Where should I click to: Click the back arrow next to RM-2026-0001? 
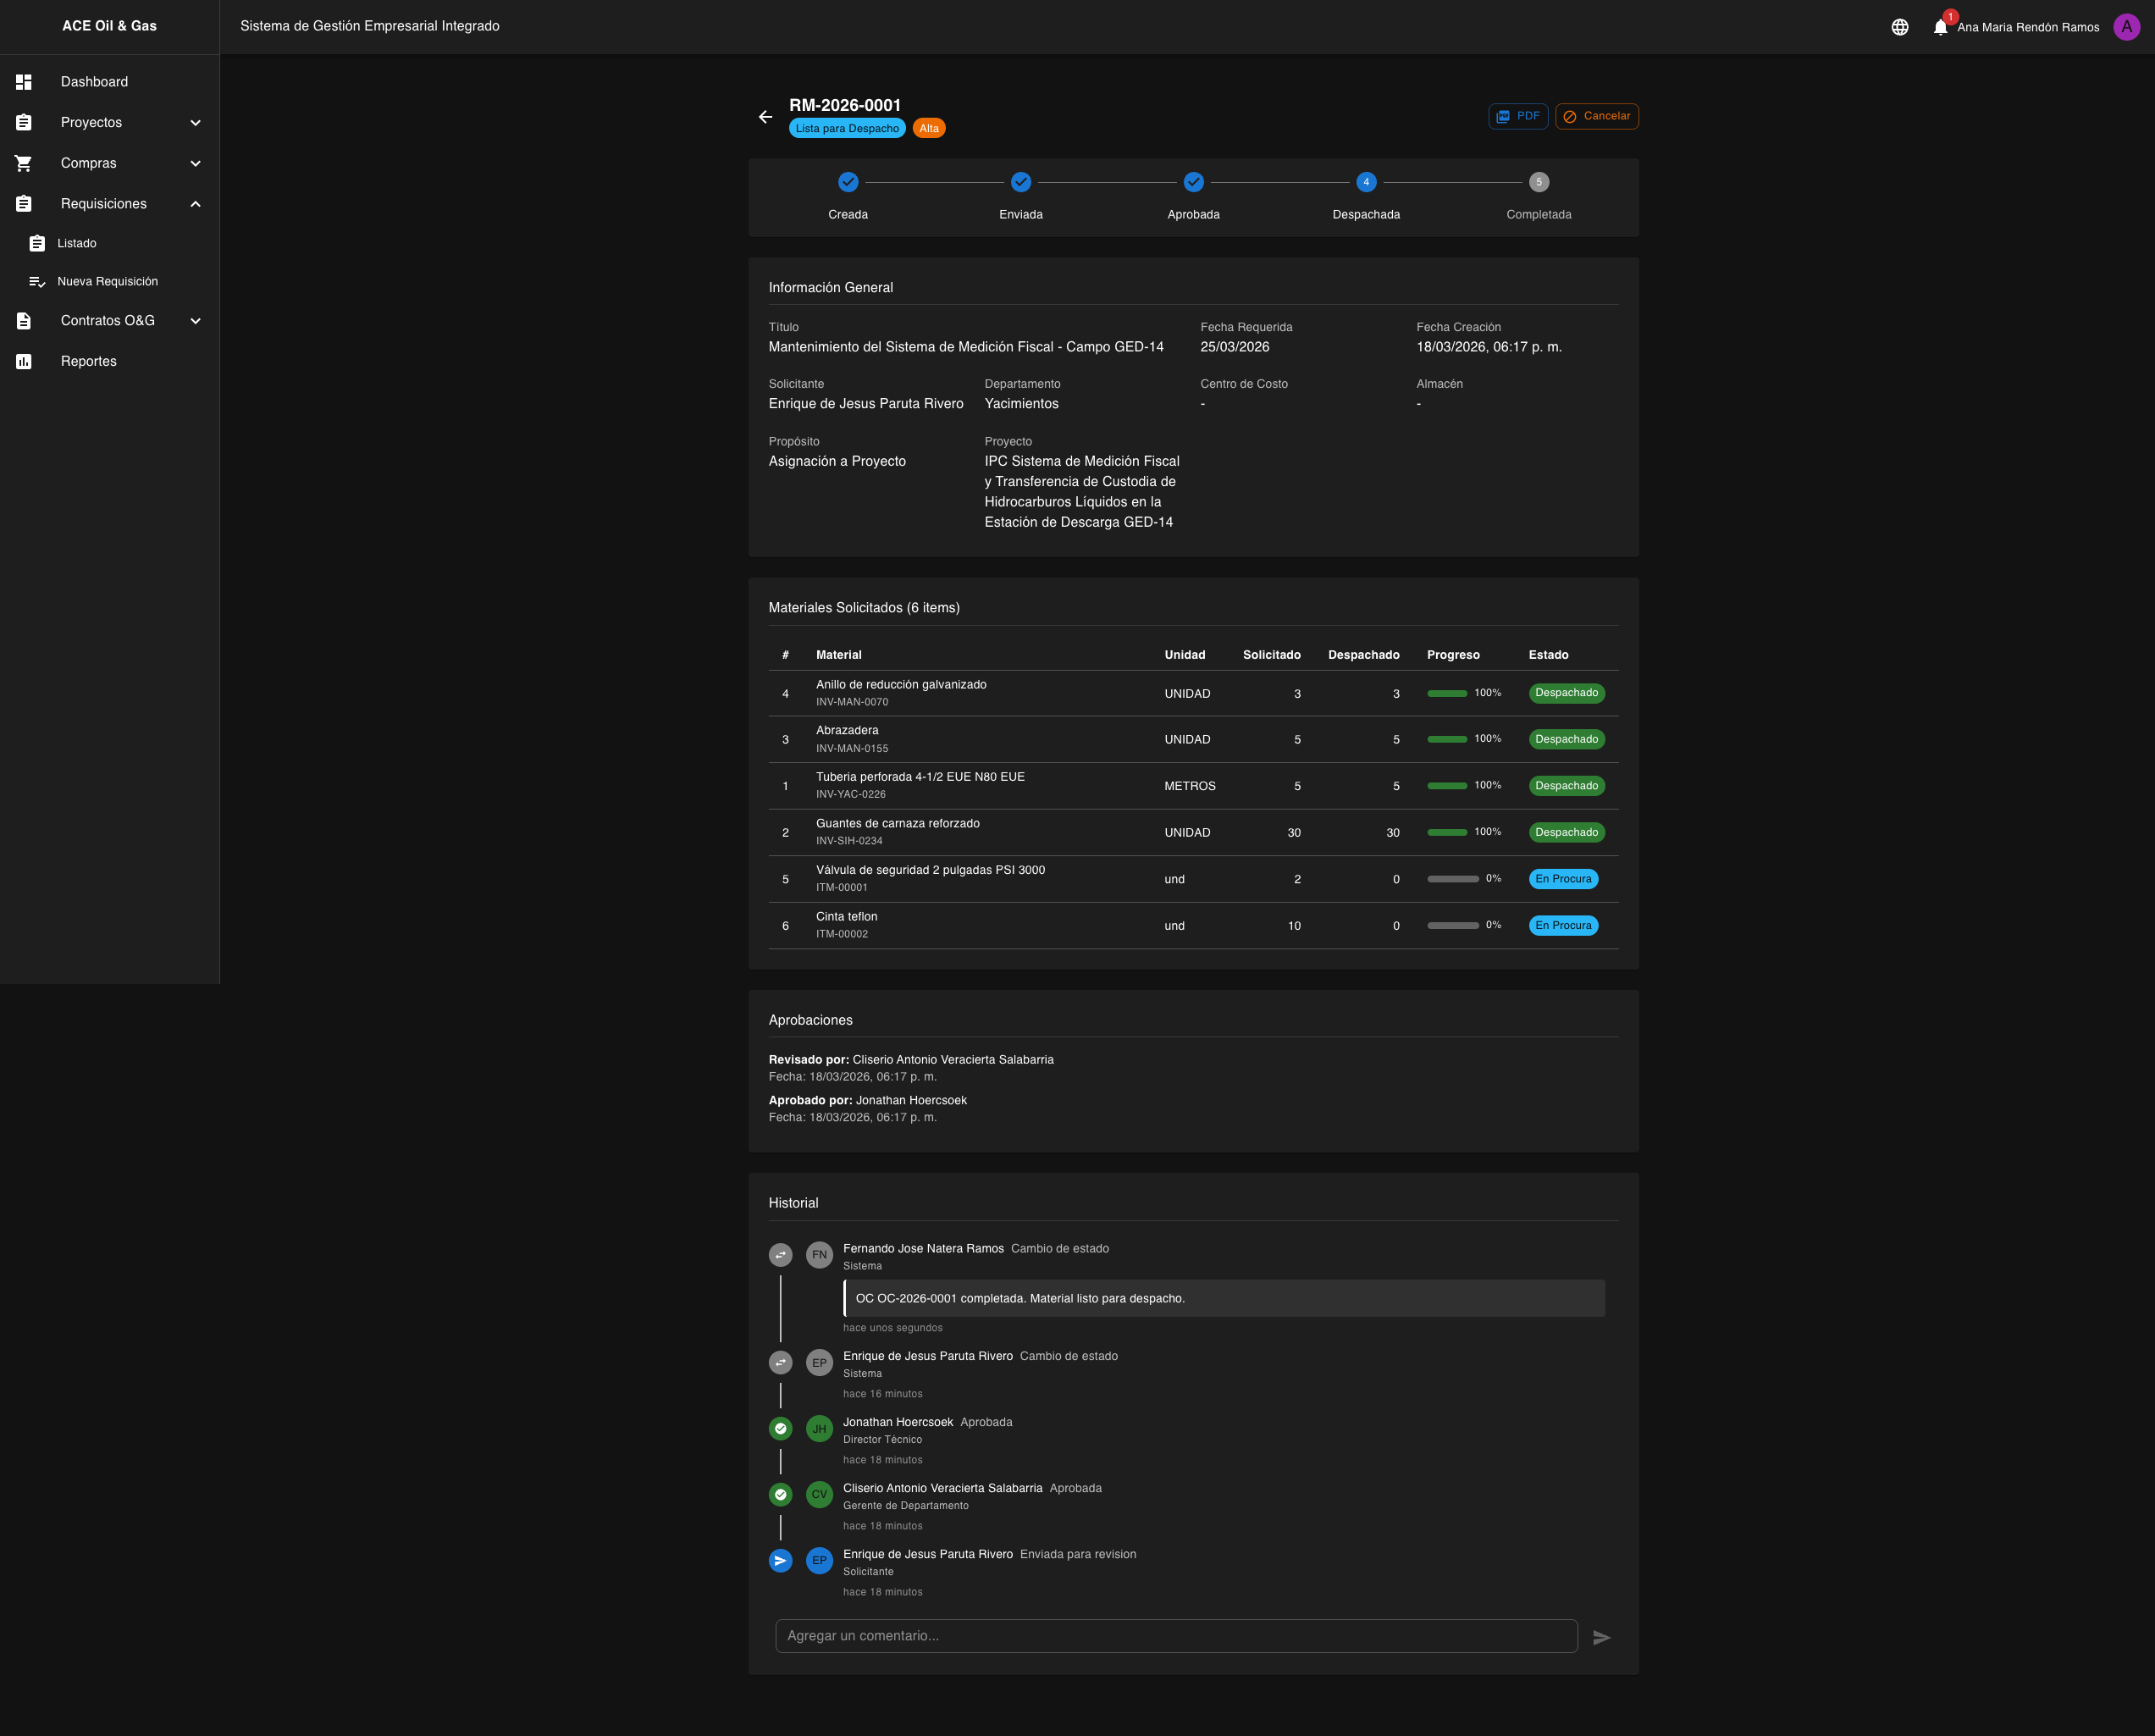point(765,117)
